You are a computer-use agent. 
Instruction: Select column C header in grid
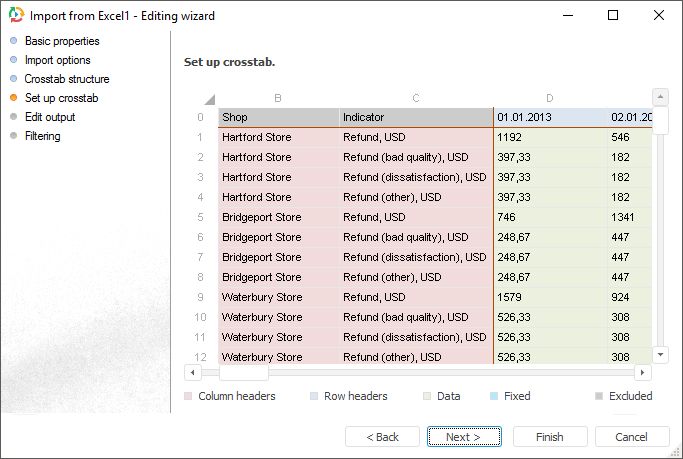(x=415, y=98)
